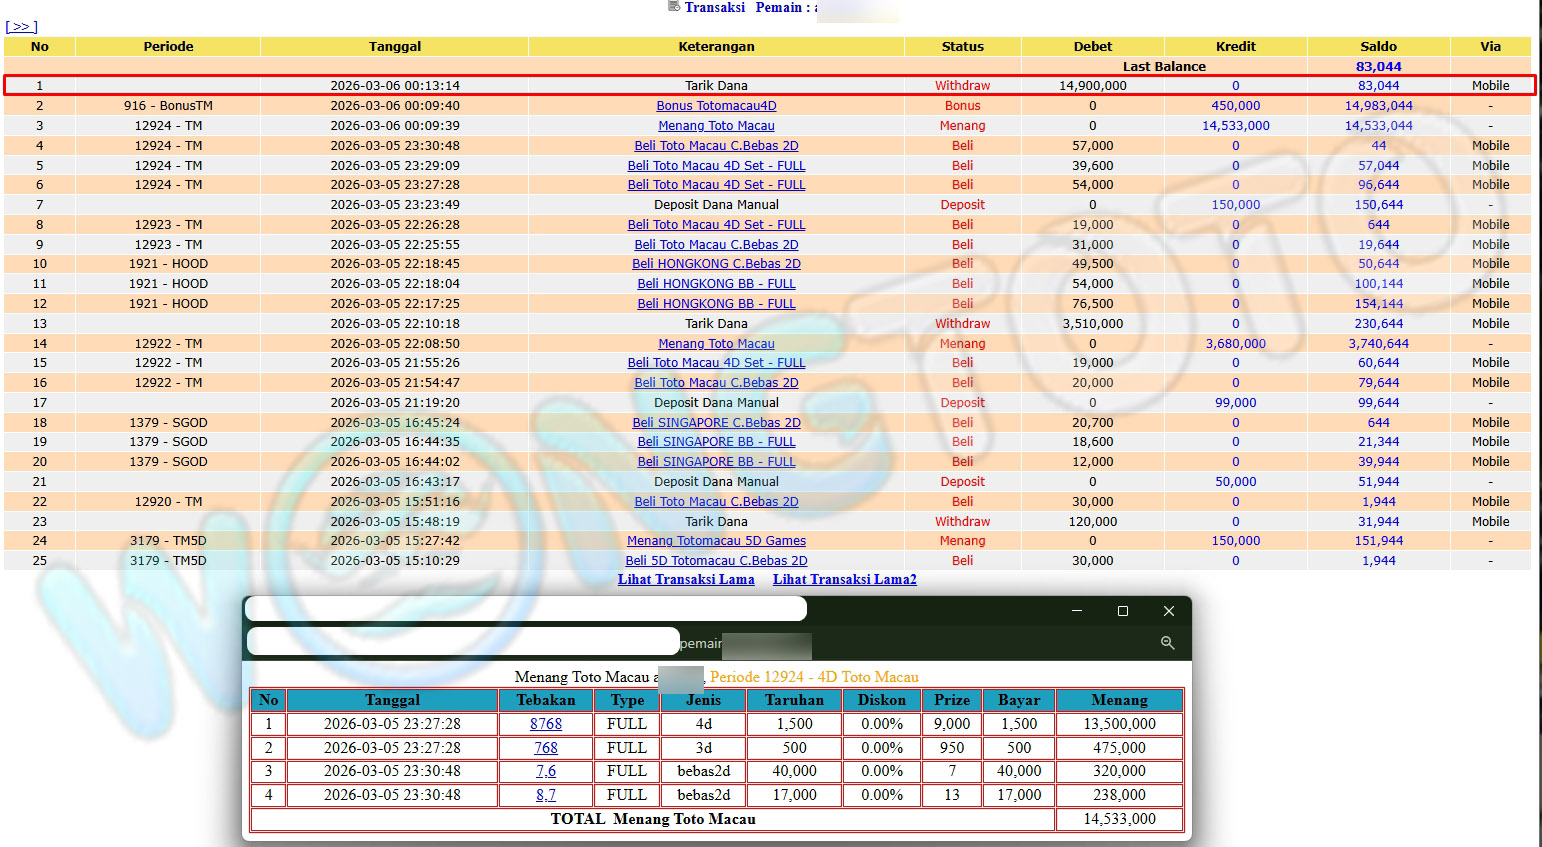The height and width of the screenshot is (847, 1542).
Task: Open Beli SINGAPORE C.Bebas 2D link
Action: coord(716,423)
